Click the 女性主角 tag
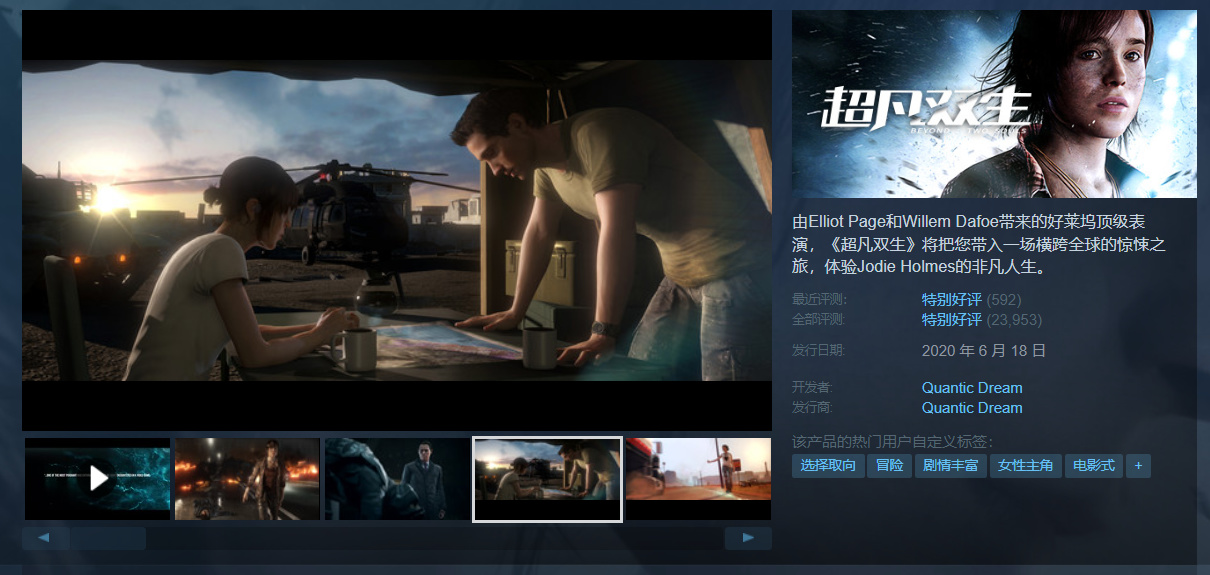The height and width of the screenshot is (575, 1210). pos(1025,466)
